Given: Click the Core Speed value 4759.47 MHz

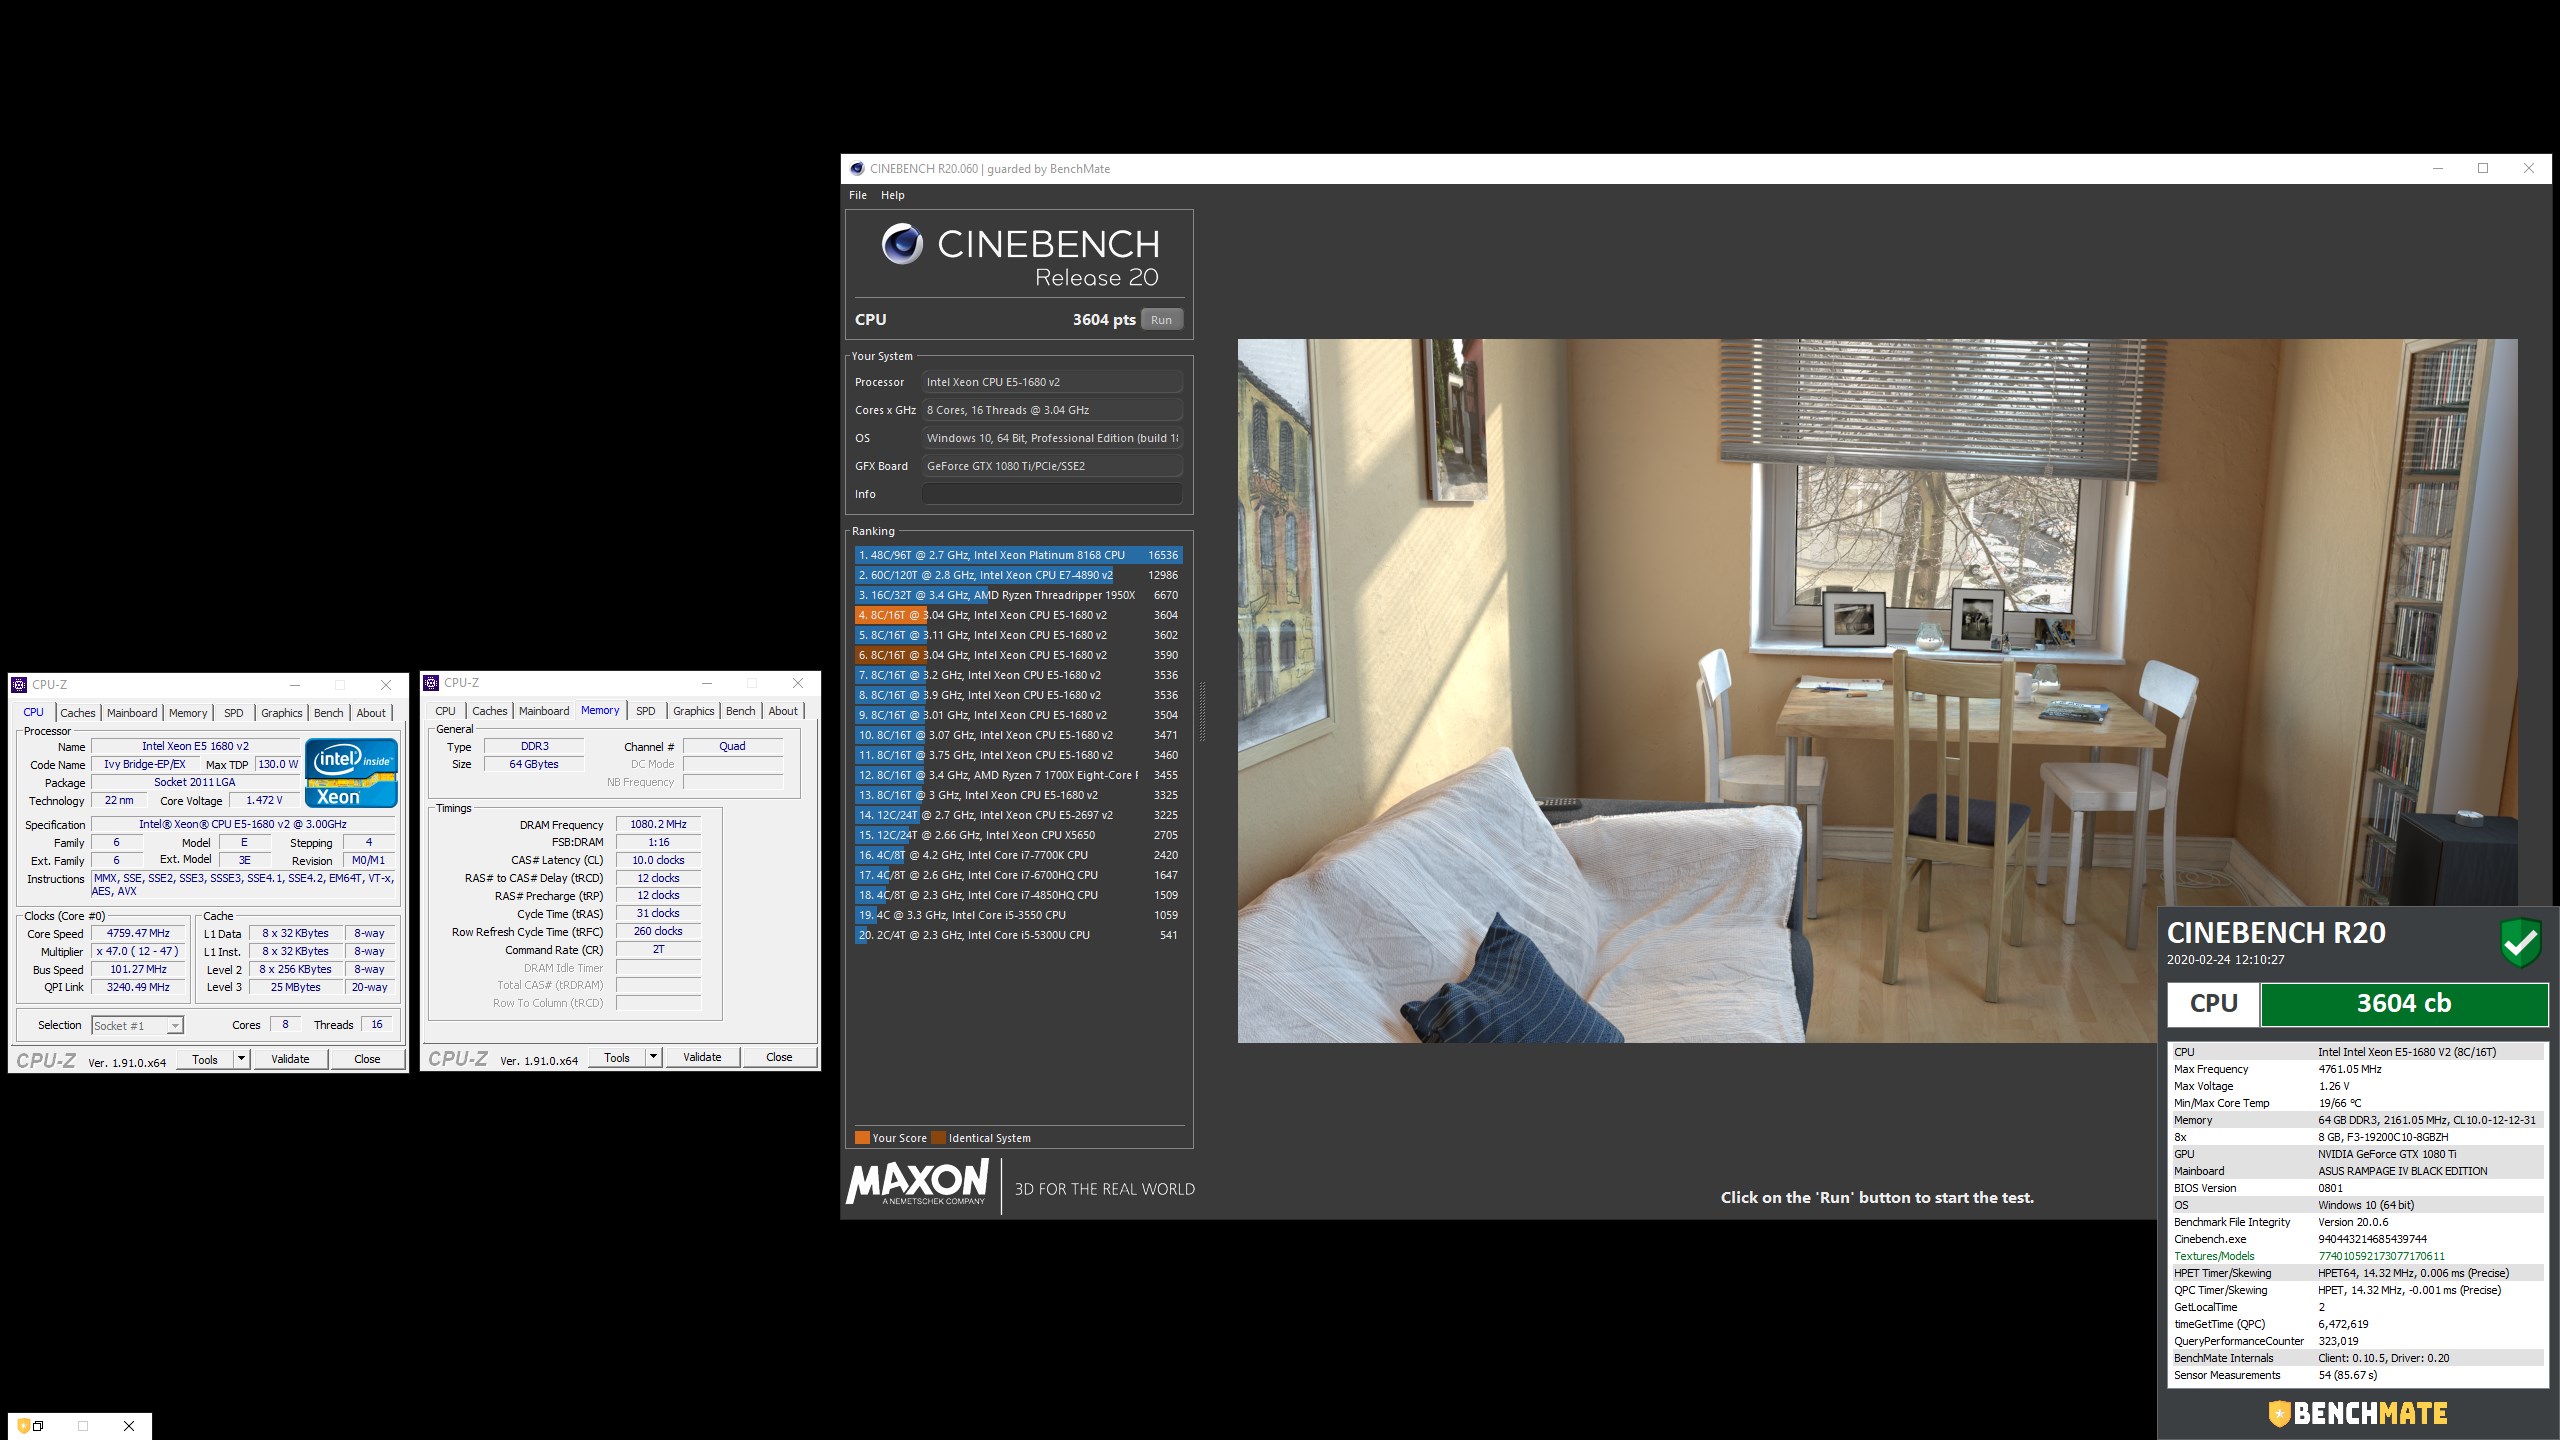Looking at the screenshot, I should tap(138, 933).
